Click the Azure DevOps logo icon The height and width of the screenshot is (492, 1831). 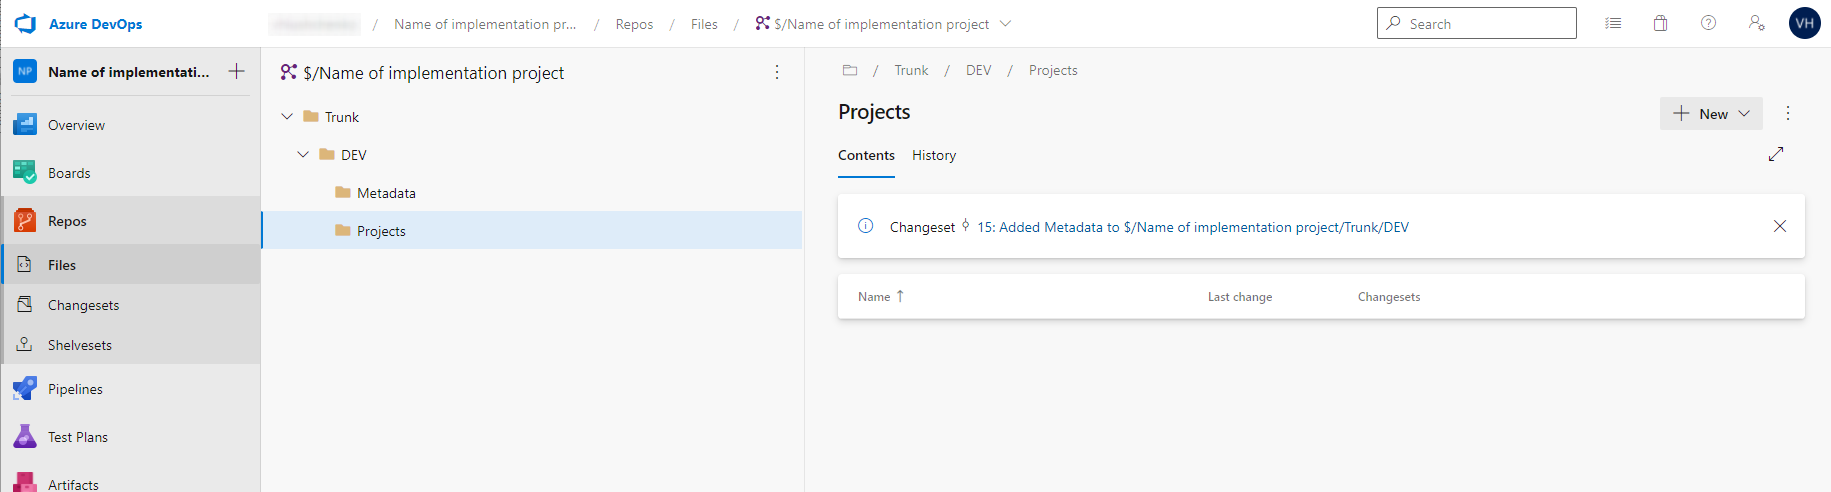[x=25, y=24]
